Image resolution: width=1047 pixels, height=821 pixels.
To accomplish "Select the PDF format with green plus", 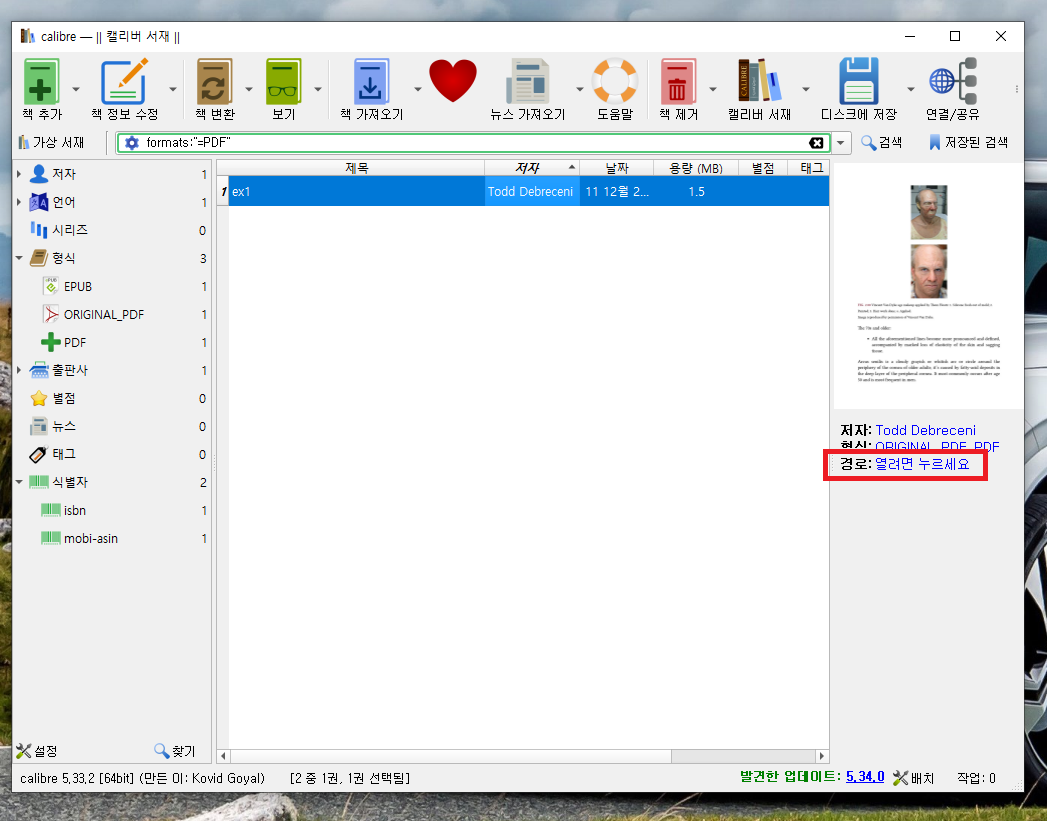I will 63,342.
